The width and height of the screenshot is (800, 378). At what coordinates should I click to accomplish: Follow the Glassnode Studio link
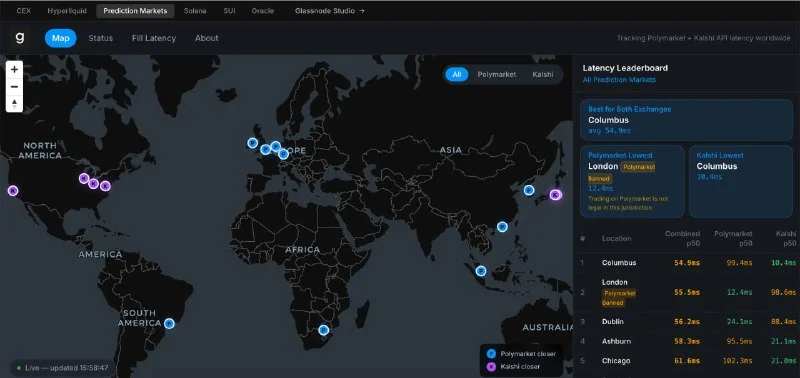[x=330, y=11]
